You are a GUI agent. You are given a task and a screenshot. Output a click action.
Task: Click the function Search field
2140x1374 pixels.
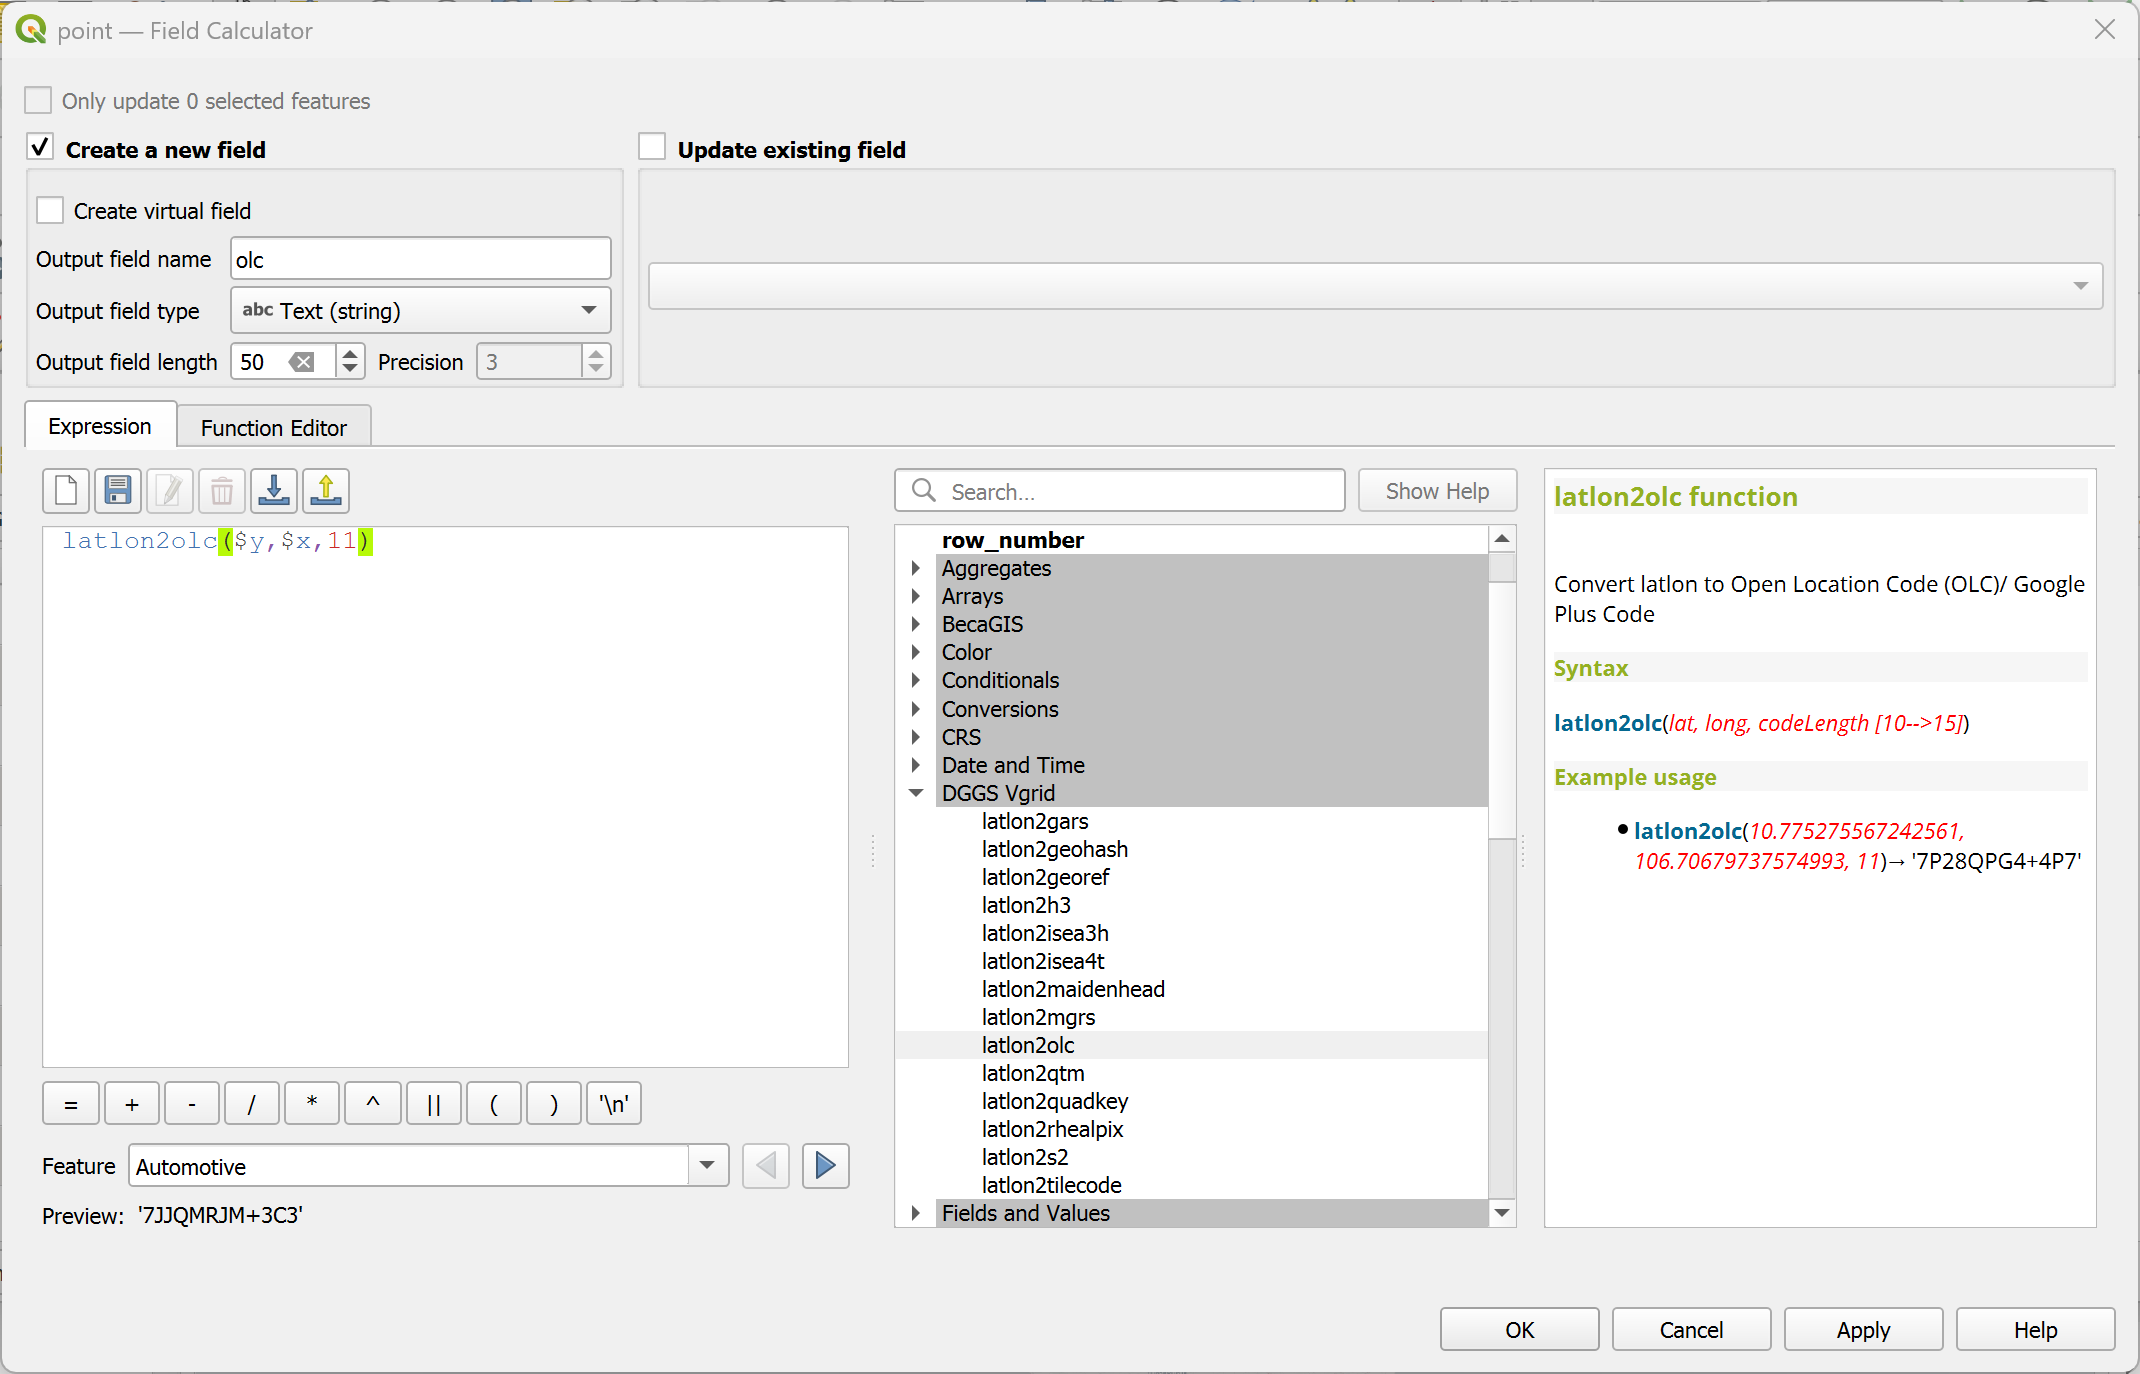point(1140,491)
